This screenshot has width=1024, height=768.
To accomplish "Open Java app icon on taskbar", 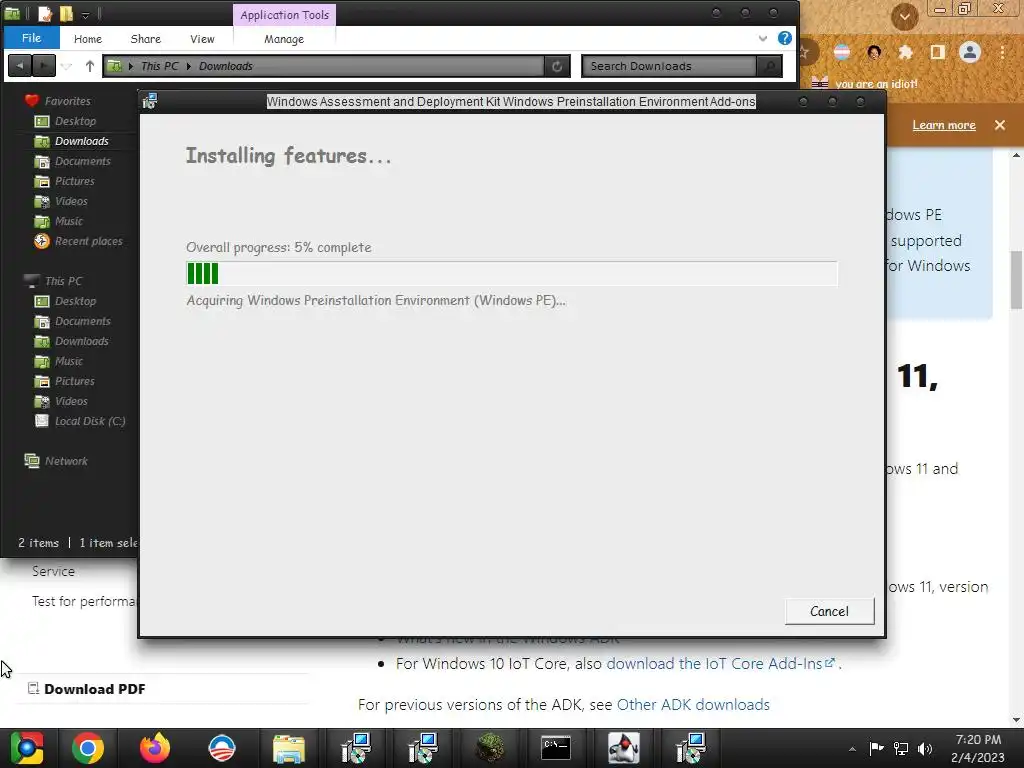I will (623, 748).
